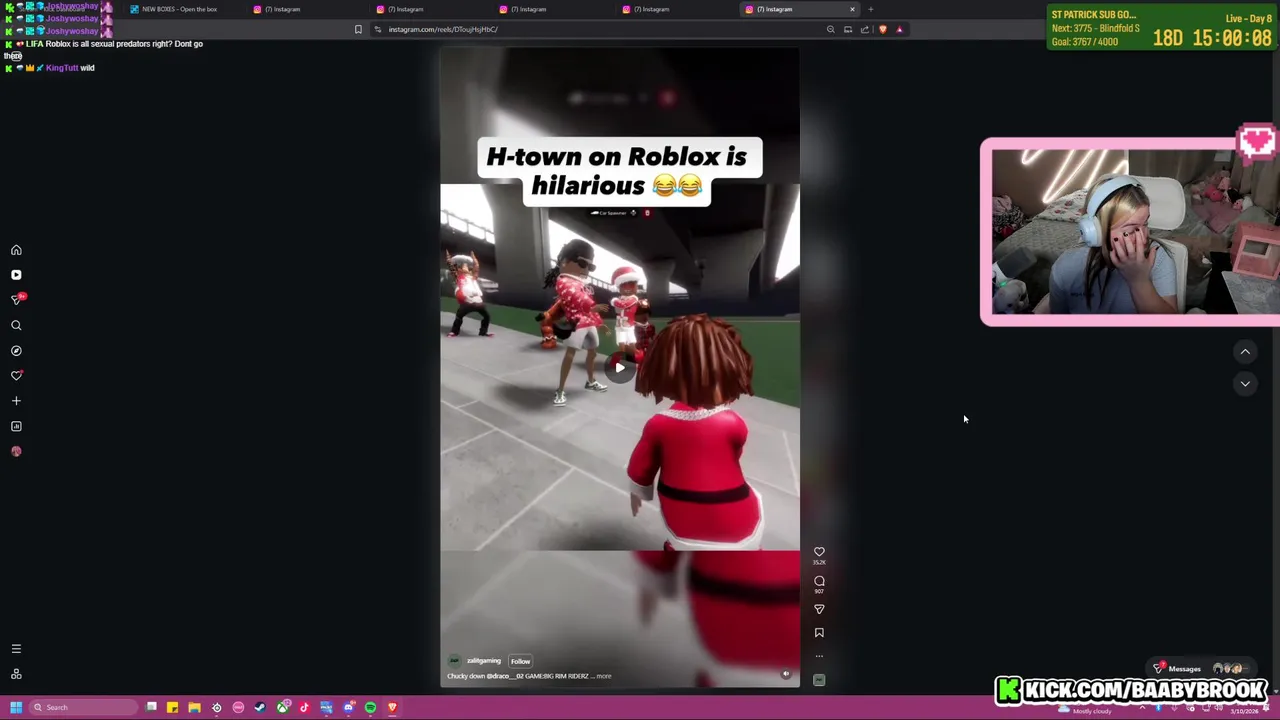Expand the caption with 'more'
Image resolution: width=1280 pixels, height=720 pixels.
click(603, 676)
